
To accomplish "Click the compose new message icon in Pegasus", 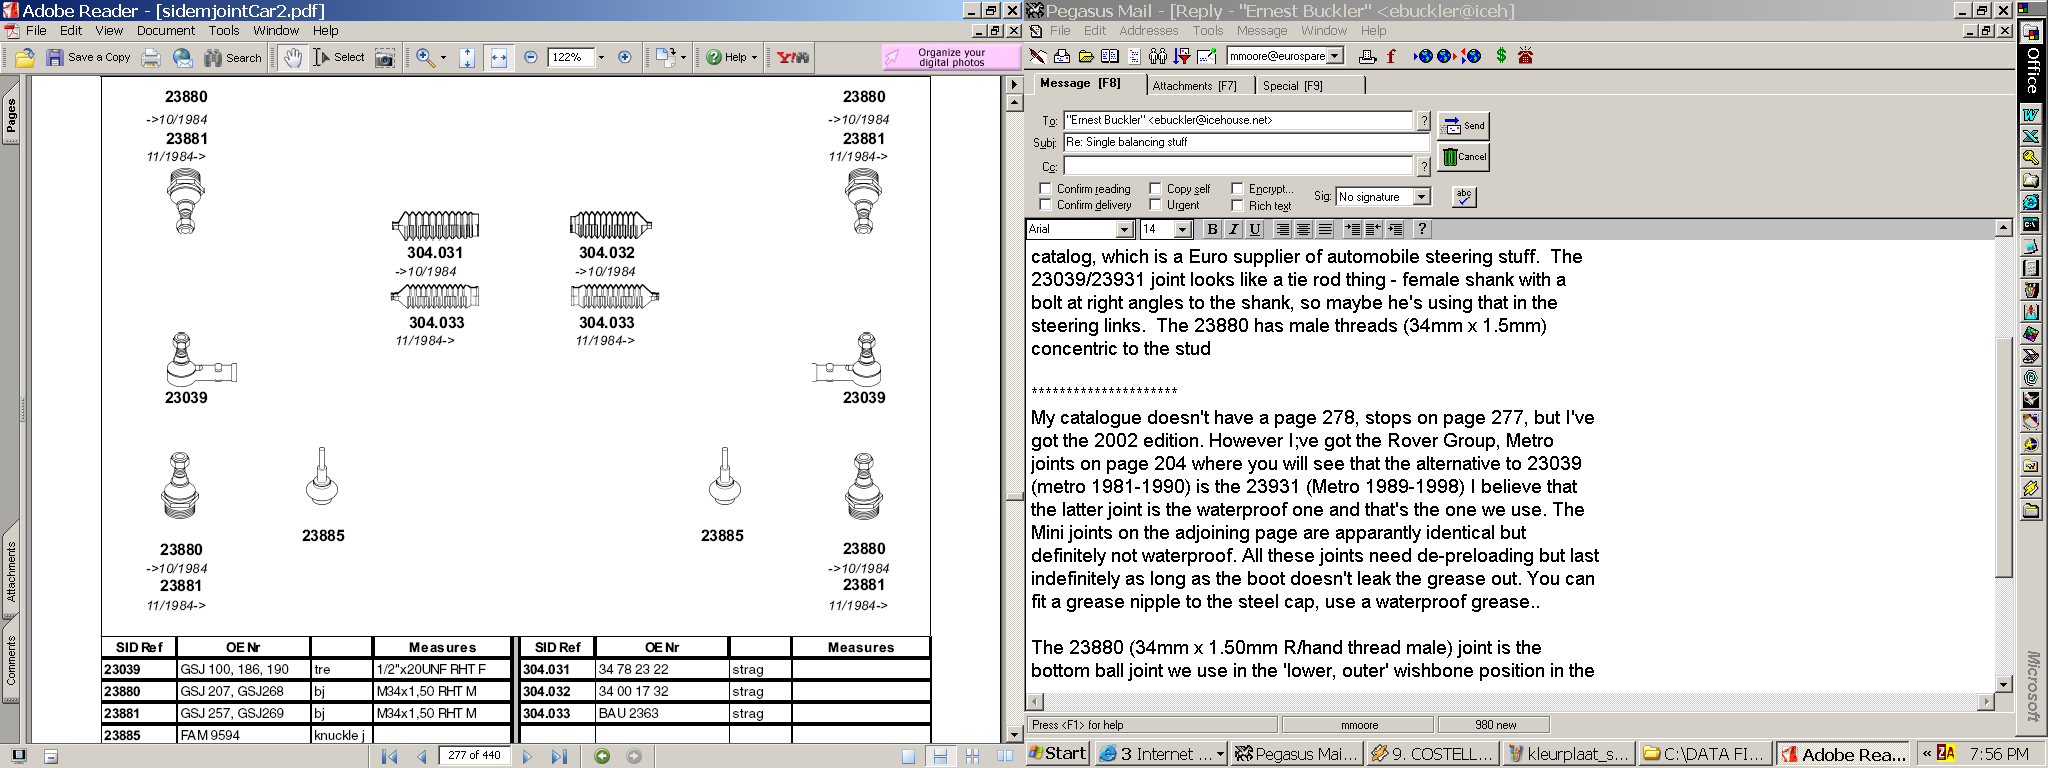I will (1039, 56).
